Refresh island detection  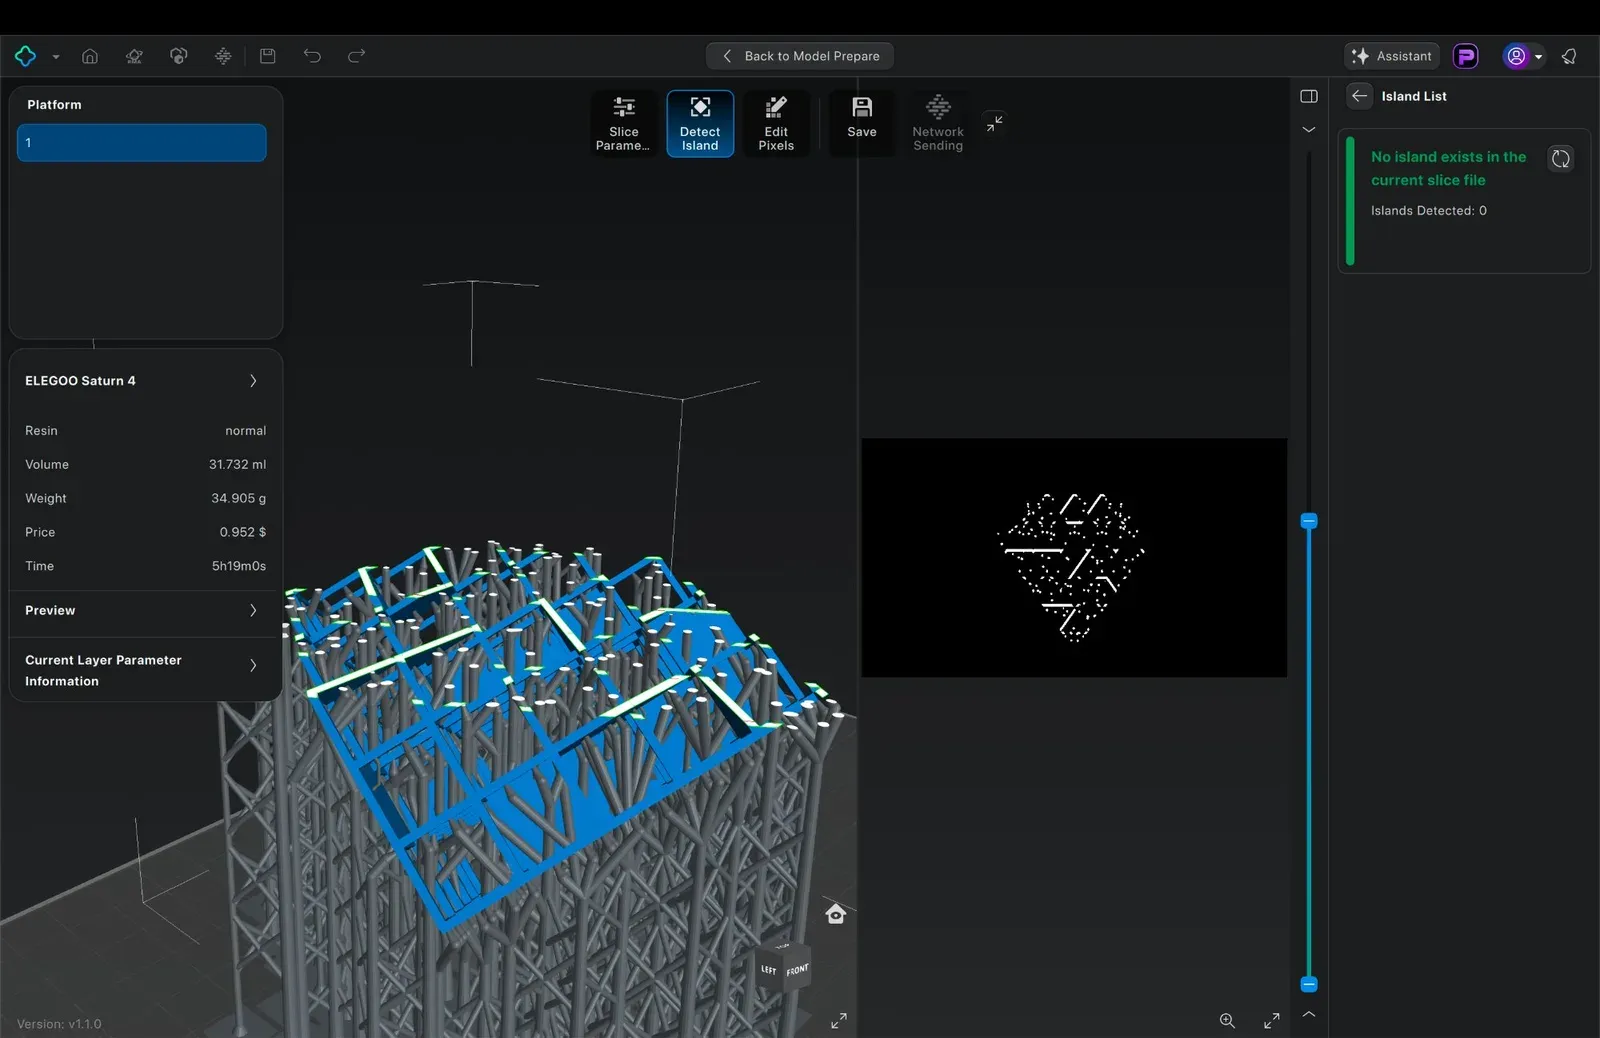click(x=1561, y=159)
